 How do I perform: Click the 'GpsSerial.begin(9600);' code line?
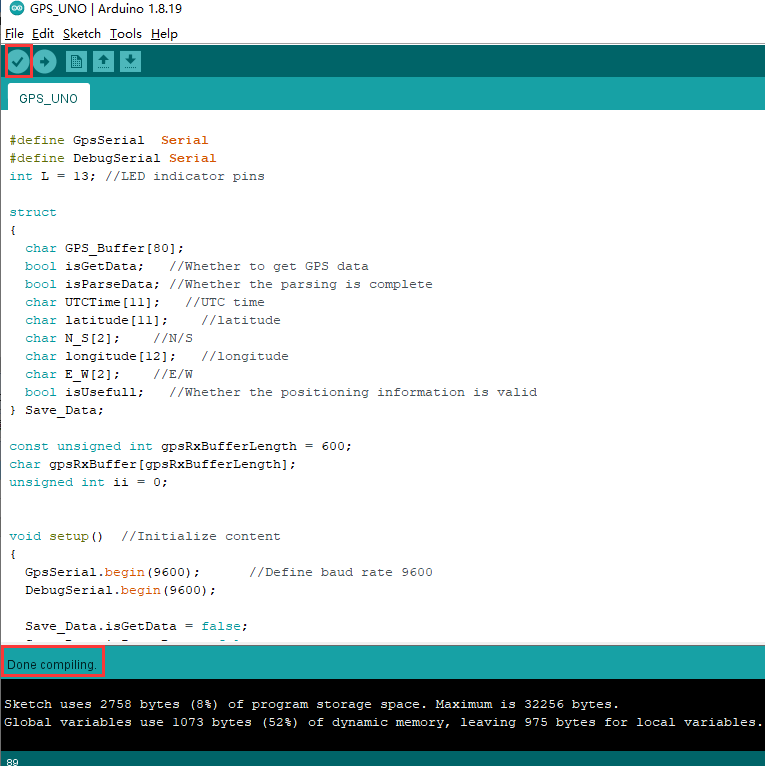click(x=112, y=572)
